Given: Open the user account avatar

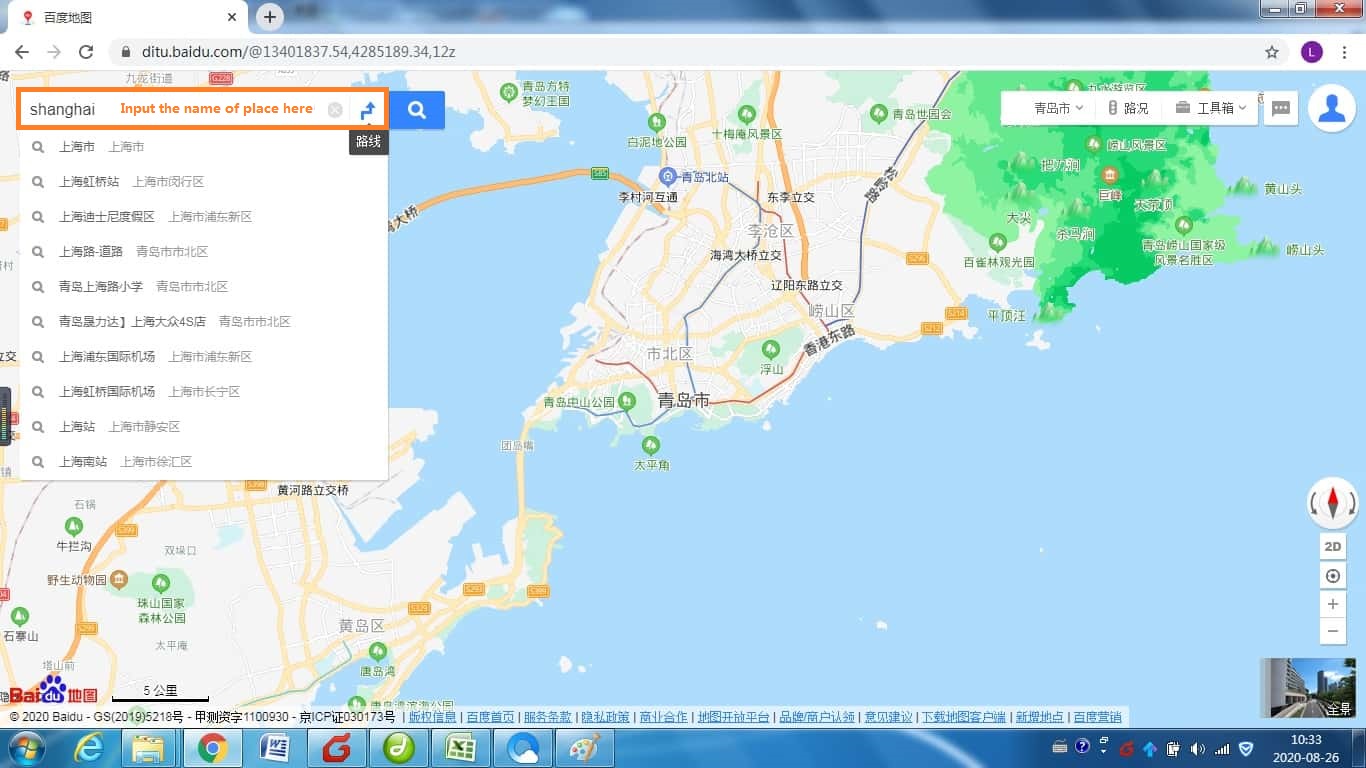Looking at the screenshot, I should click(x=1332, y=108).
